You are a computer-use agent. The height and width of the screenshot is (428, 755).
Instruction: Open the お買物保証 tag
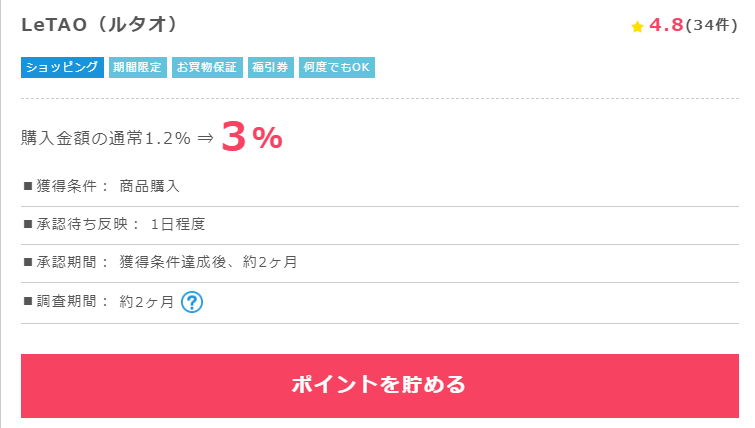[x=207, y=67]
